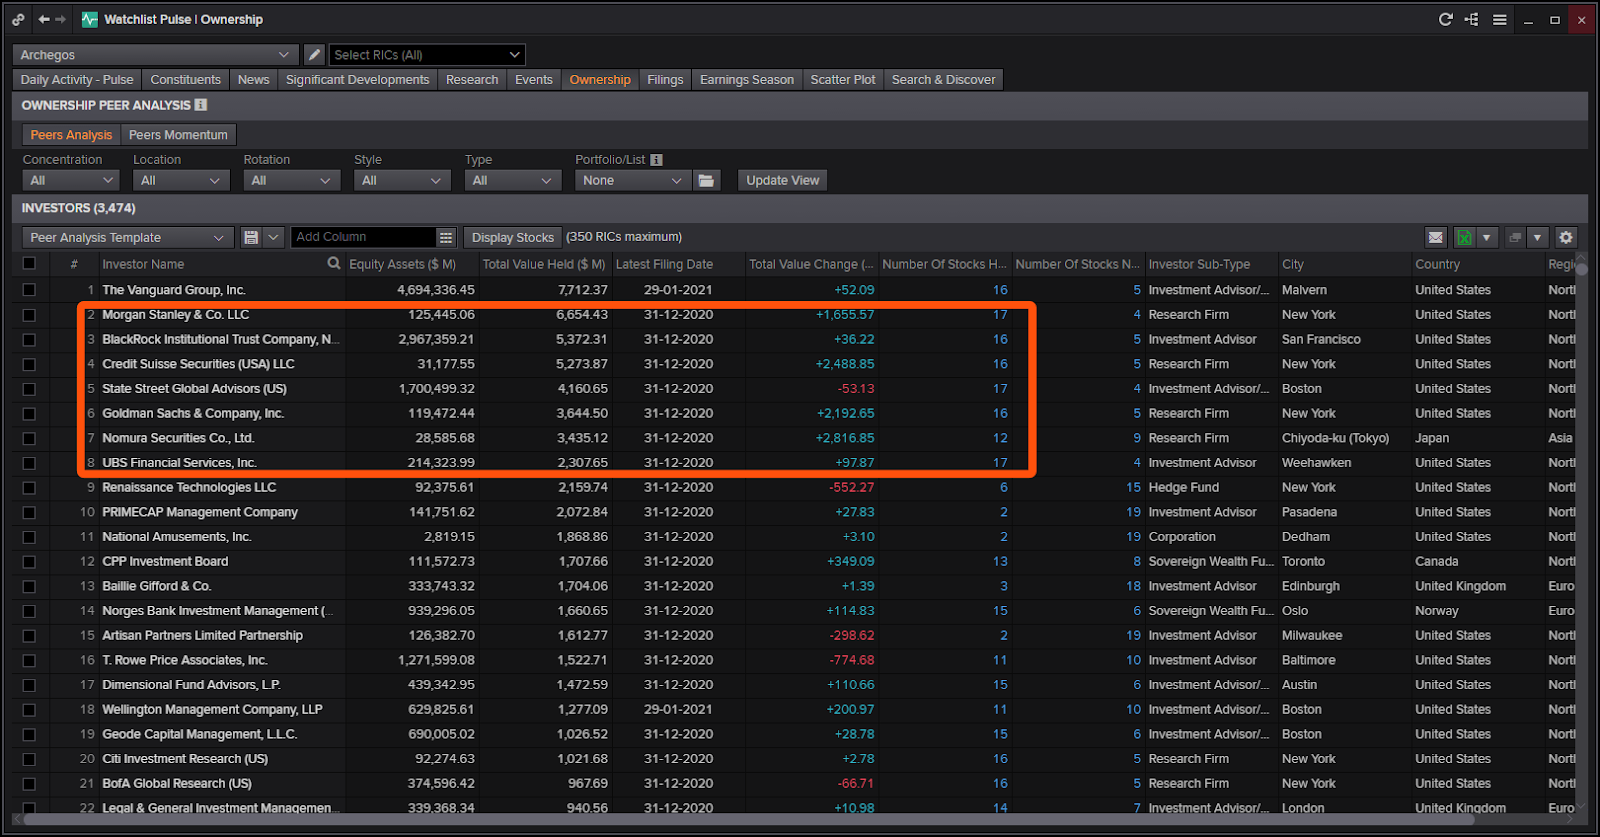
Task: Expand the save template arrow dropdown
Action: point(273,237)
